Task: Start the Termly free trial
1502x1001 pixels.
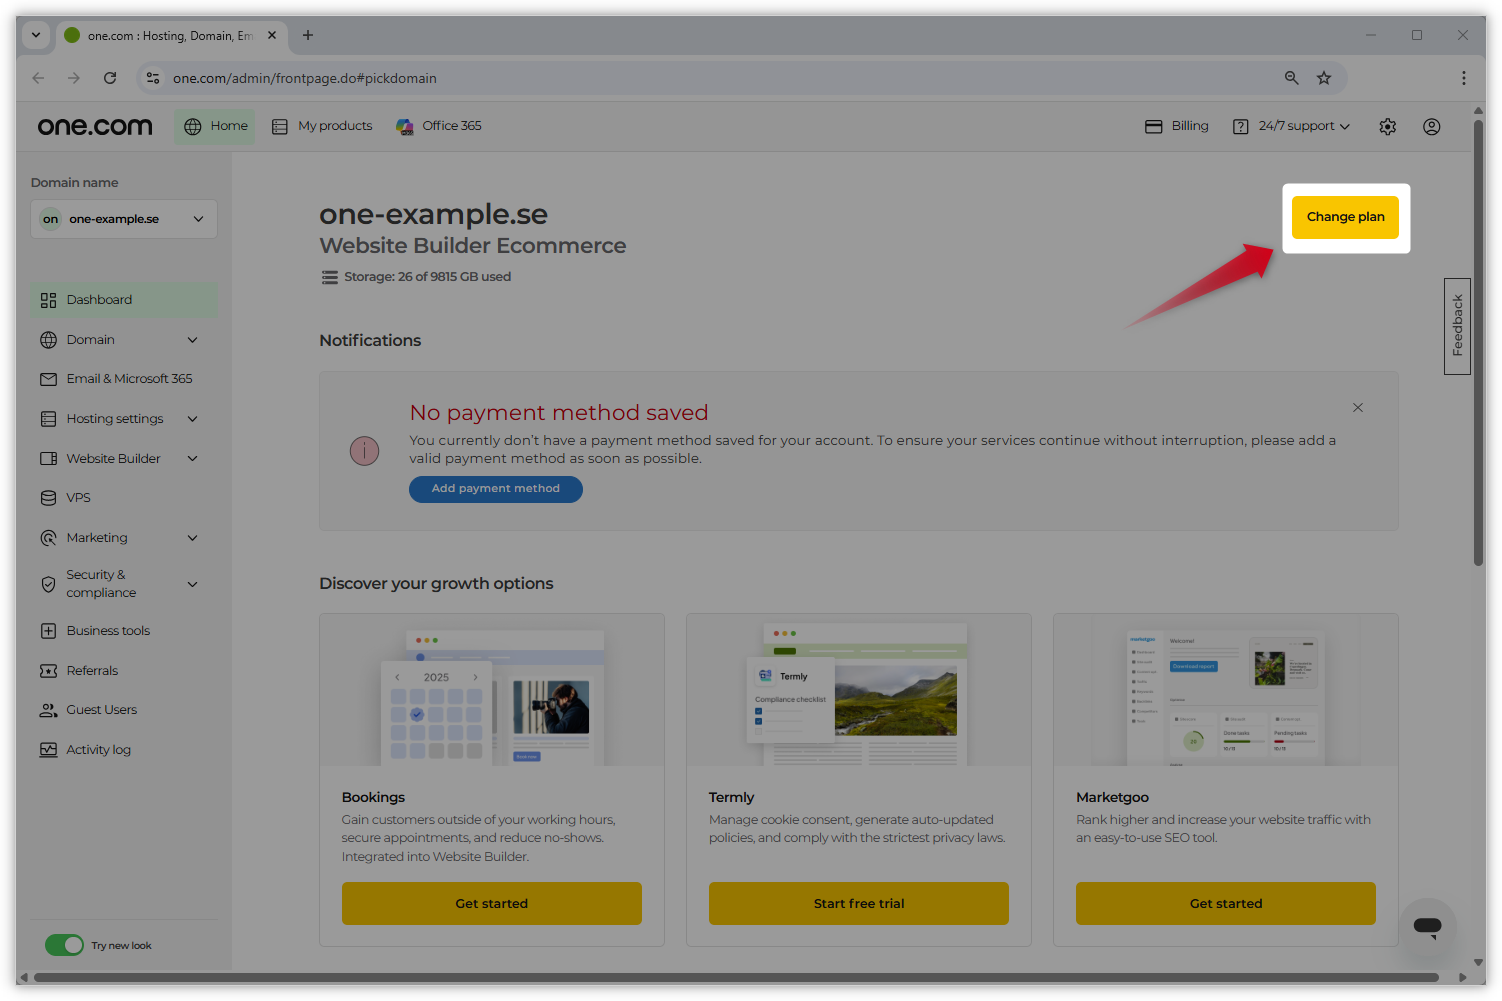Action: click(x=859, y=903)
